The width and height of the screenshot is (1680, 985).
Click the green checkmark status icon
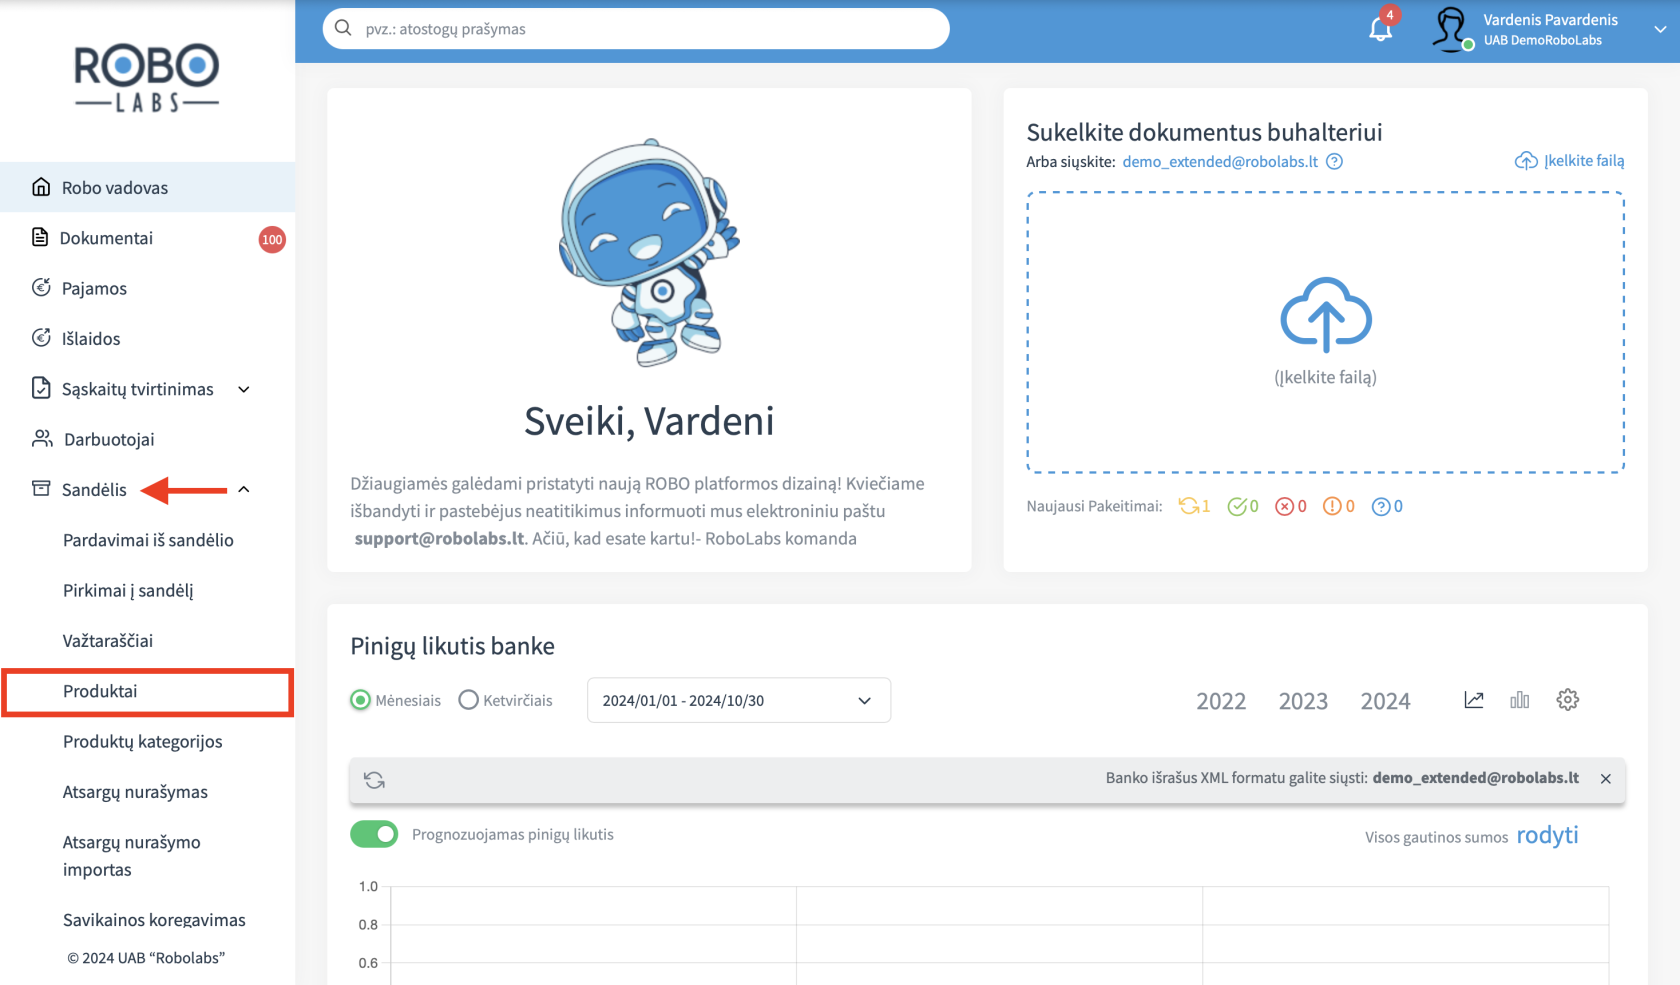click(1237, 507)
